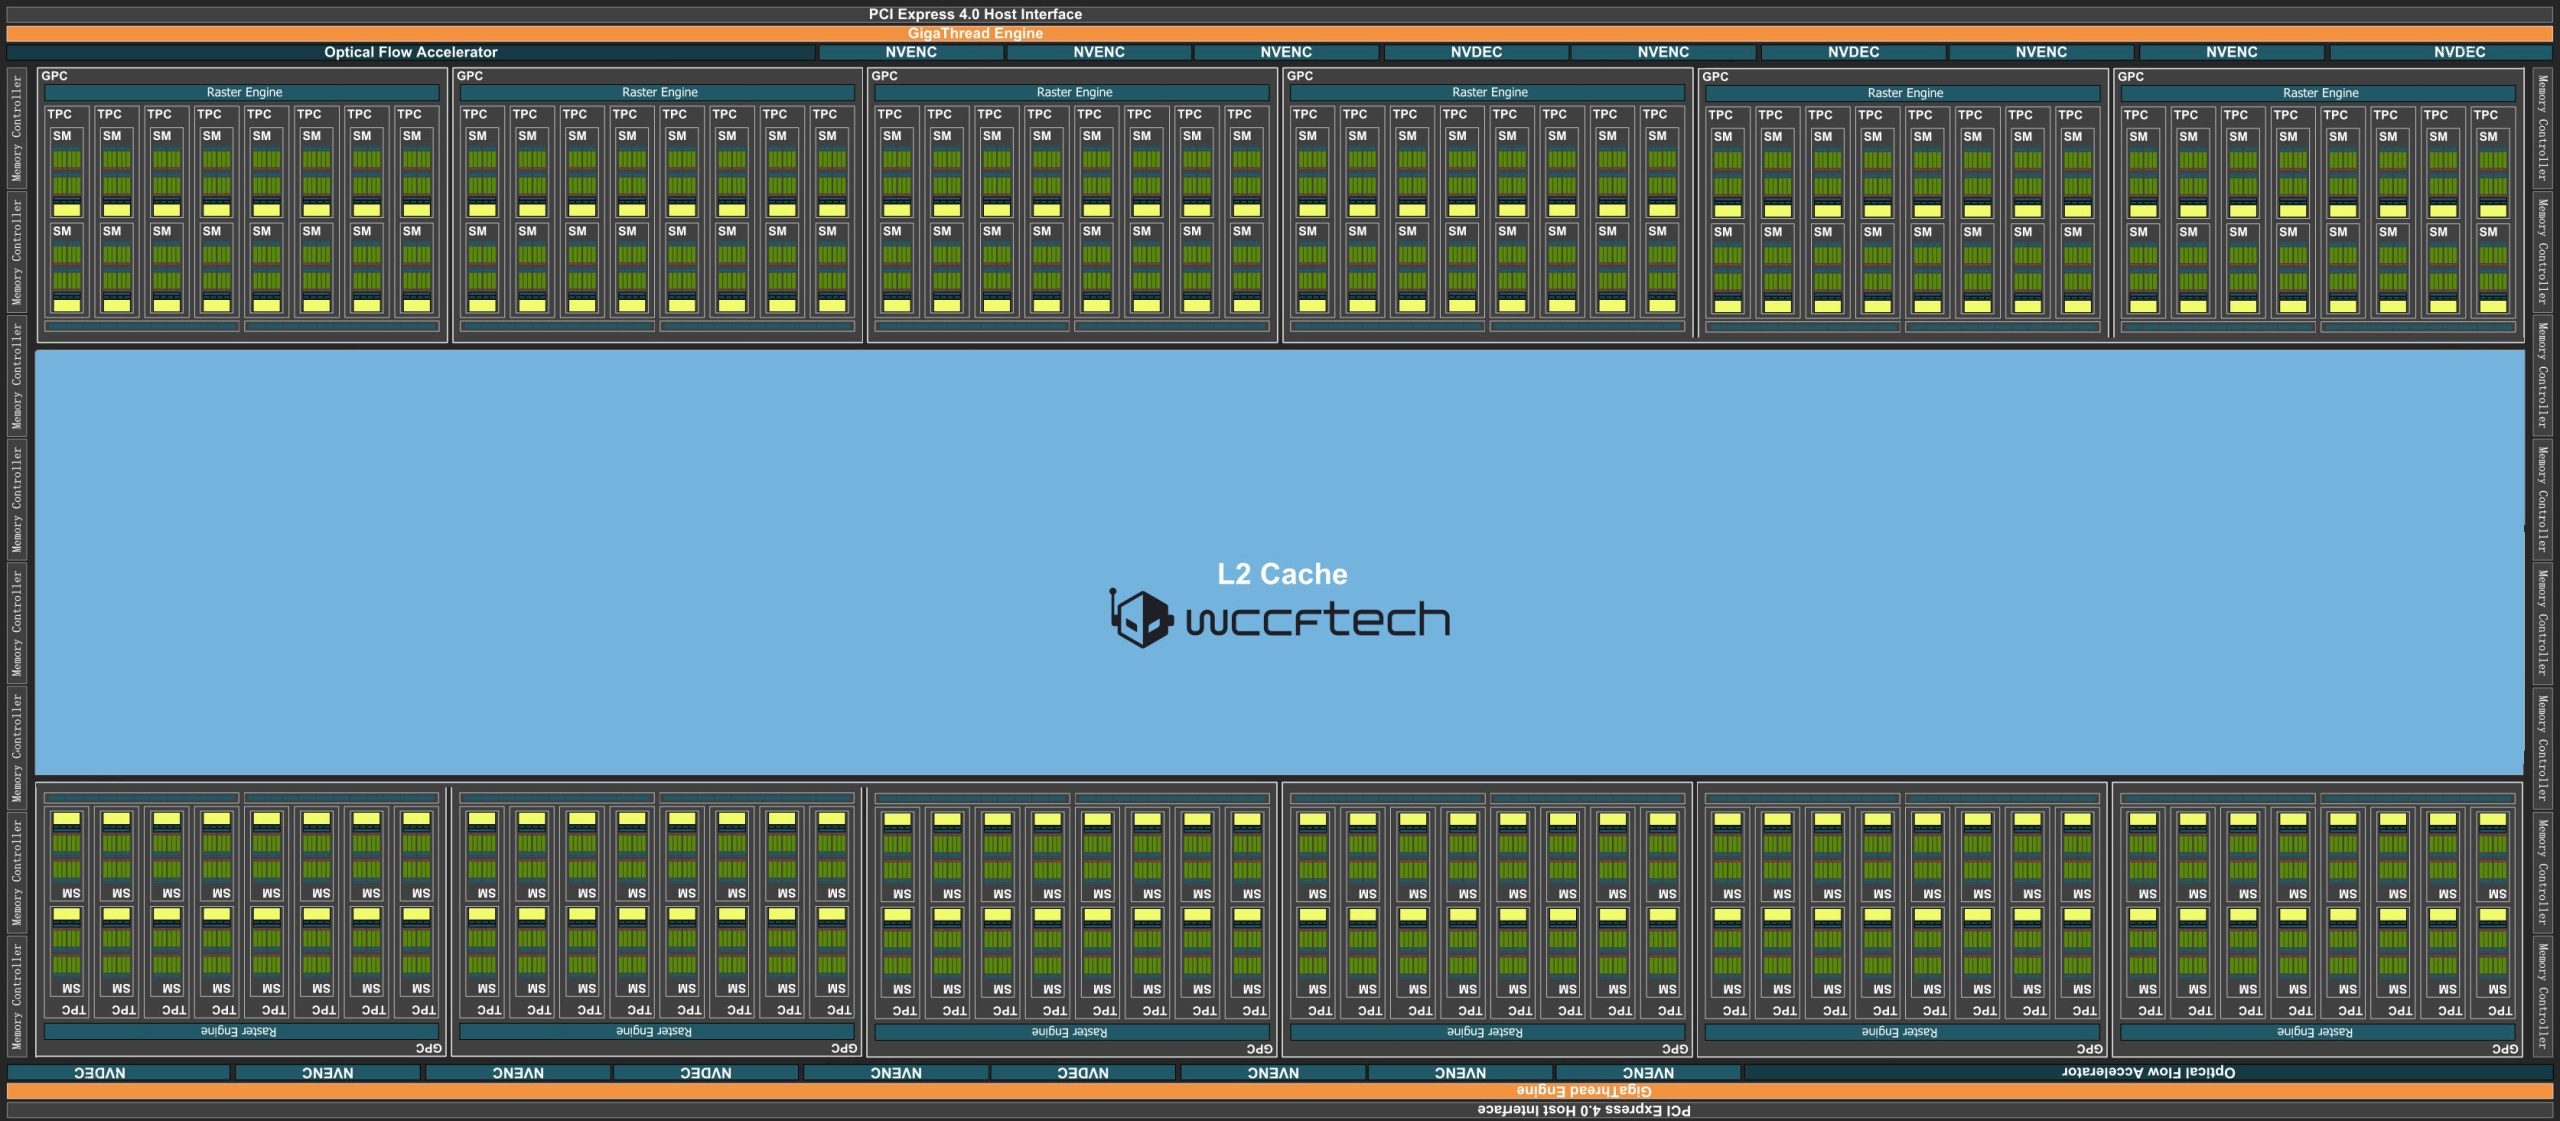The height and width of the screenshot is (1121, 2560).
Task: Click the first TPC label in the top-left GPC
Action: point(60,114)
